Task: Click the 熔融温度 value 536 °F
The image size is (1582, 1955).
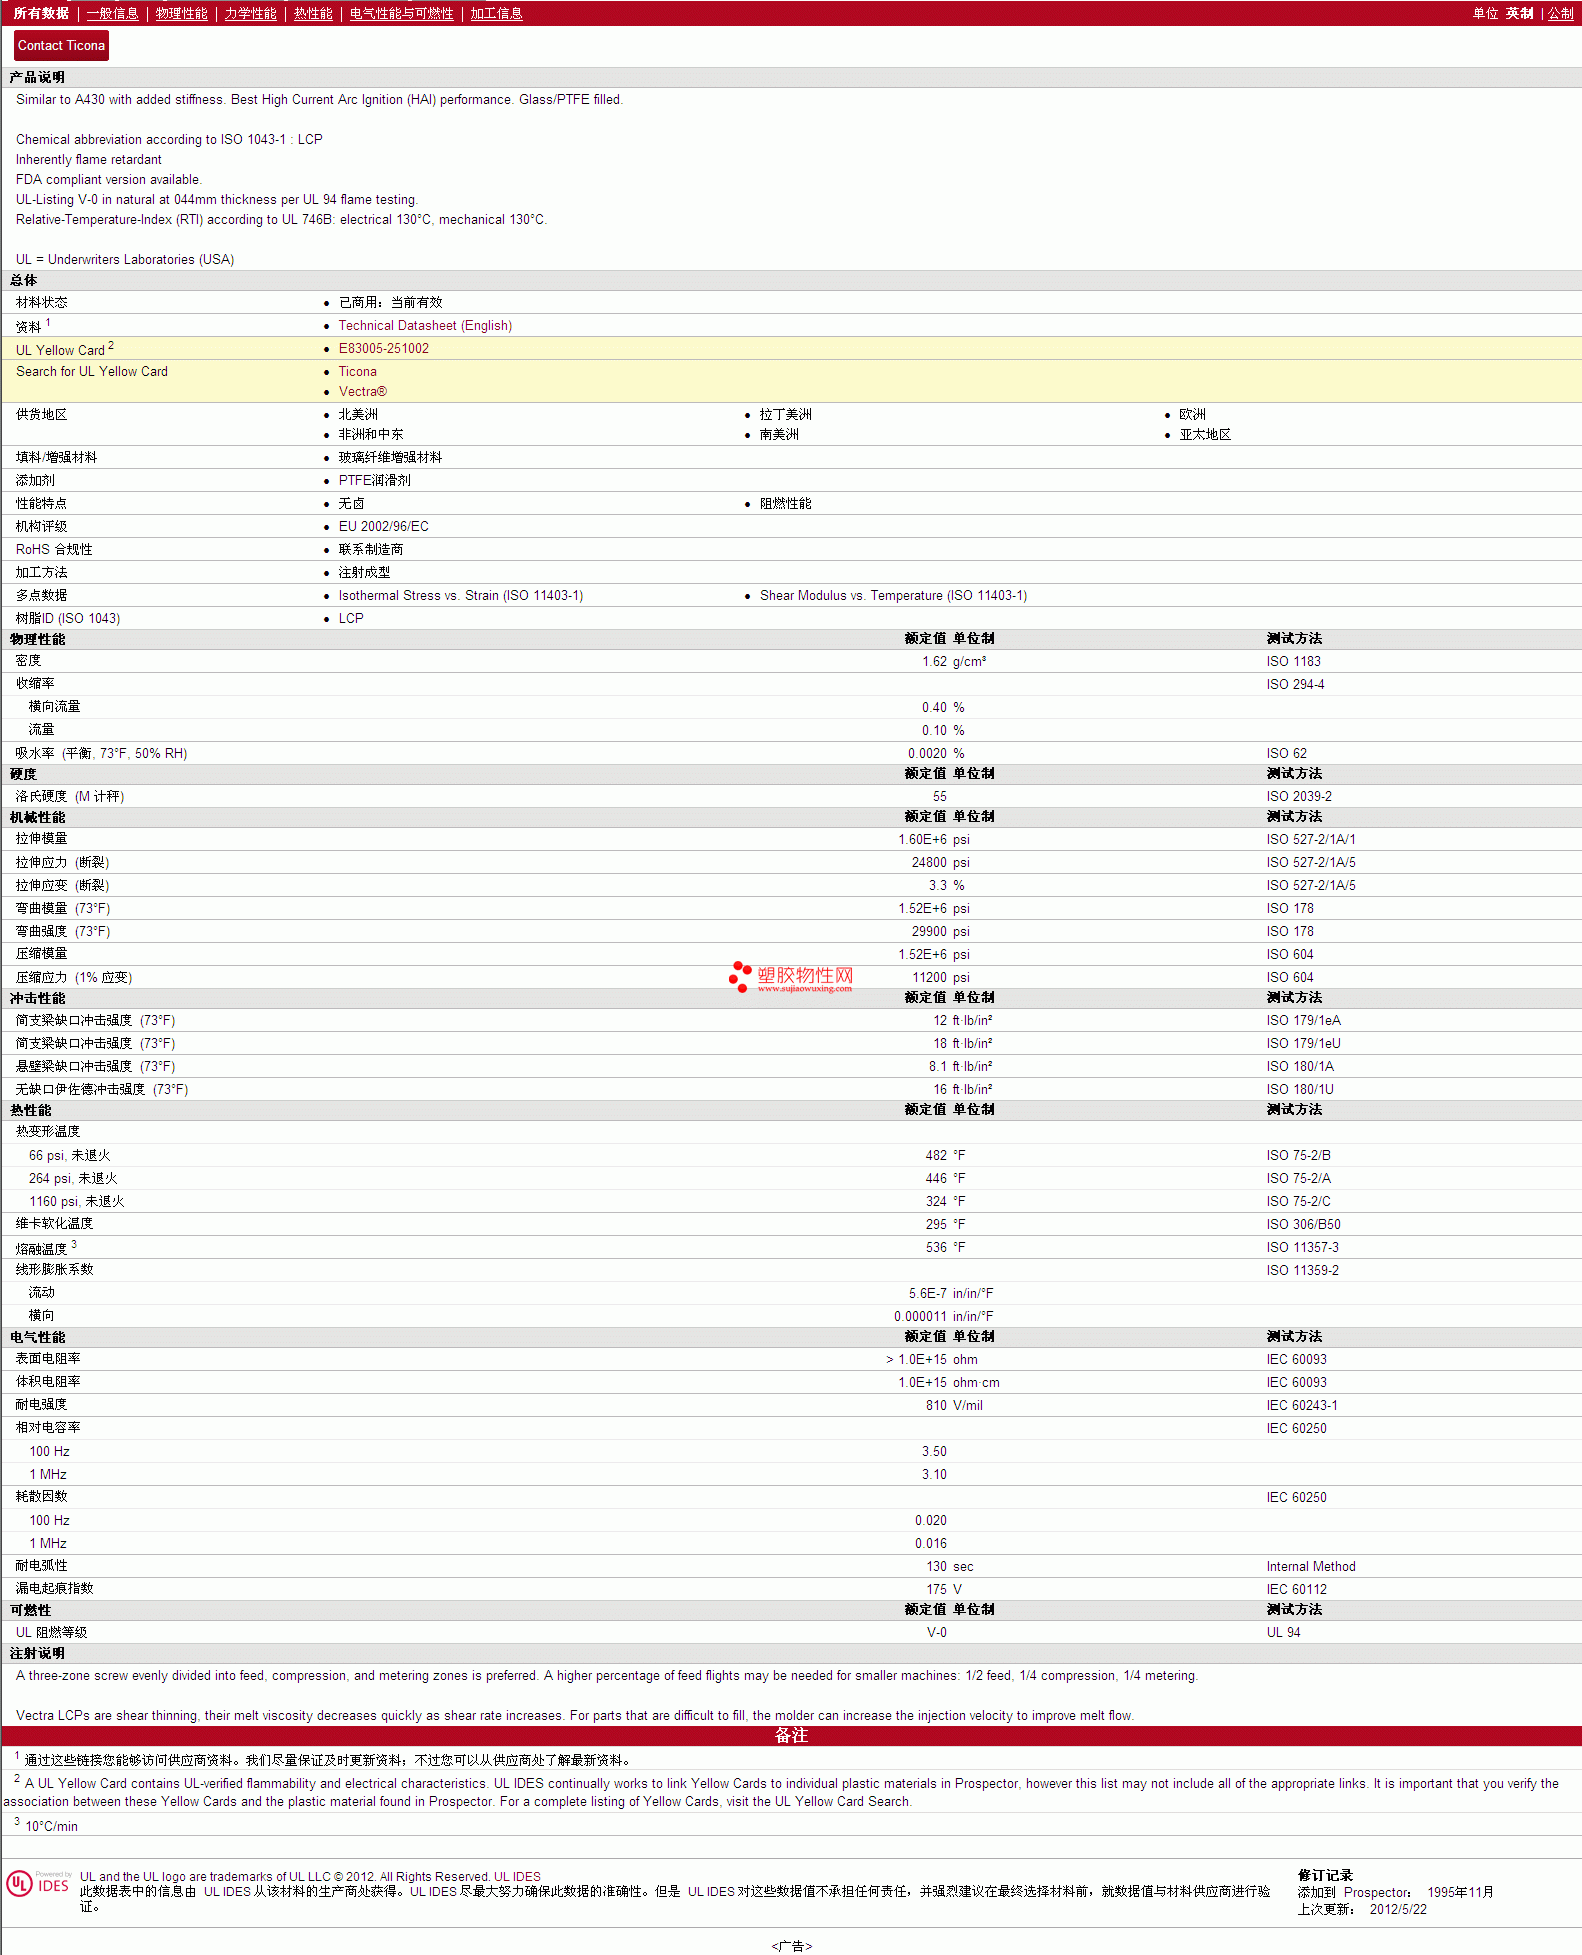Action: point(945,1247)
